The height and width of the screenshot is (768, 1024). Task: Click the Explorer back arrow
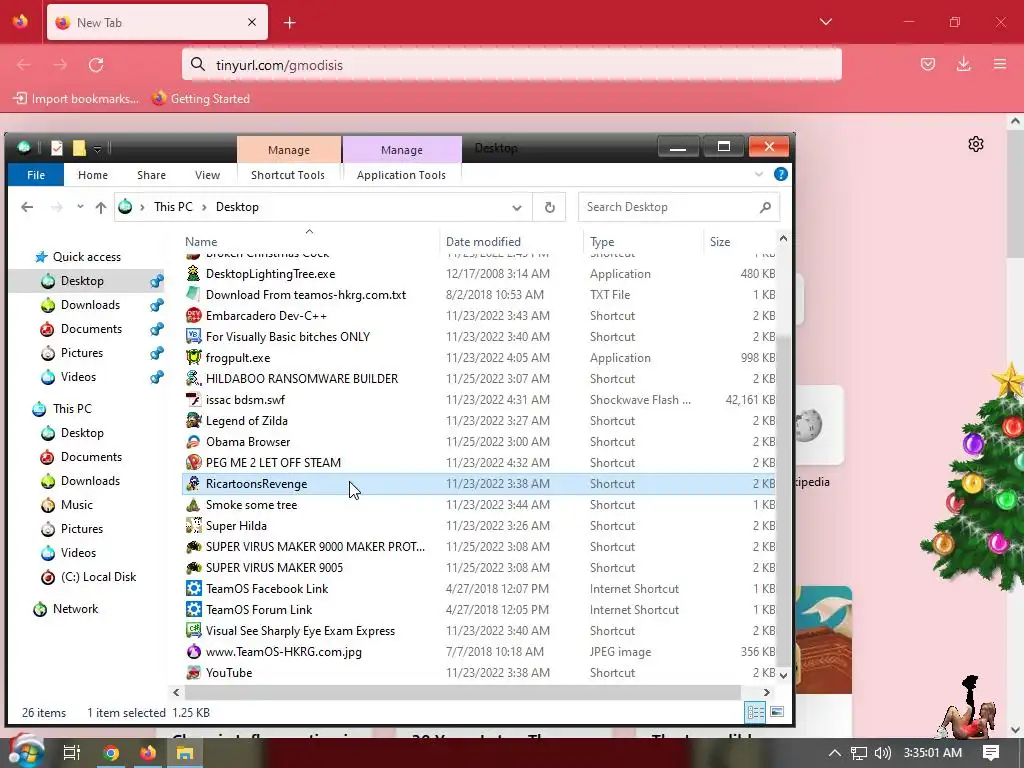click(27, 207)
